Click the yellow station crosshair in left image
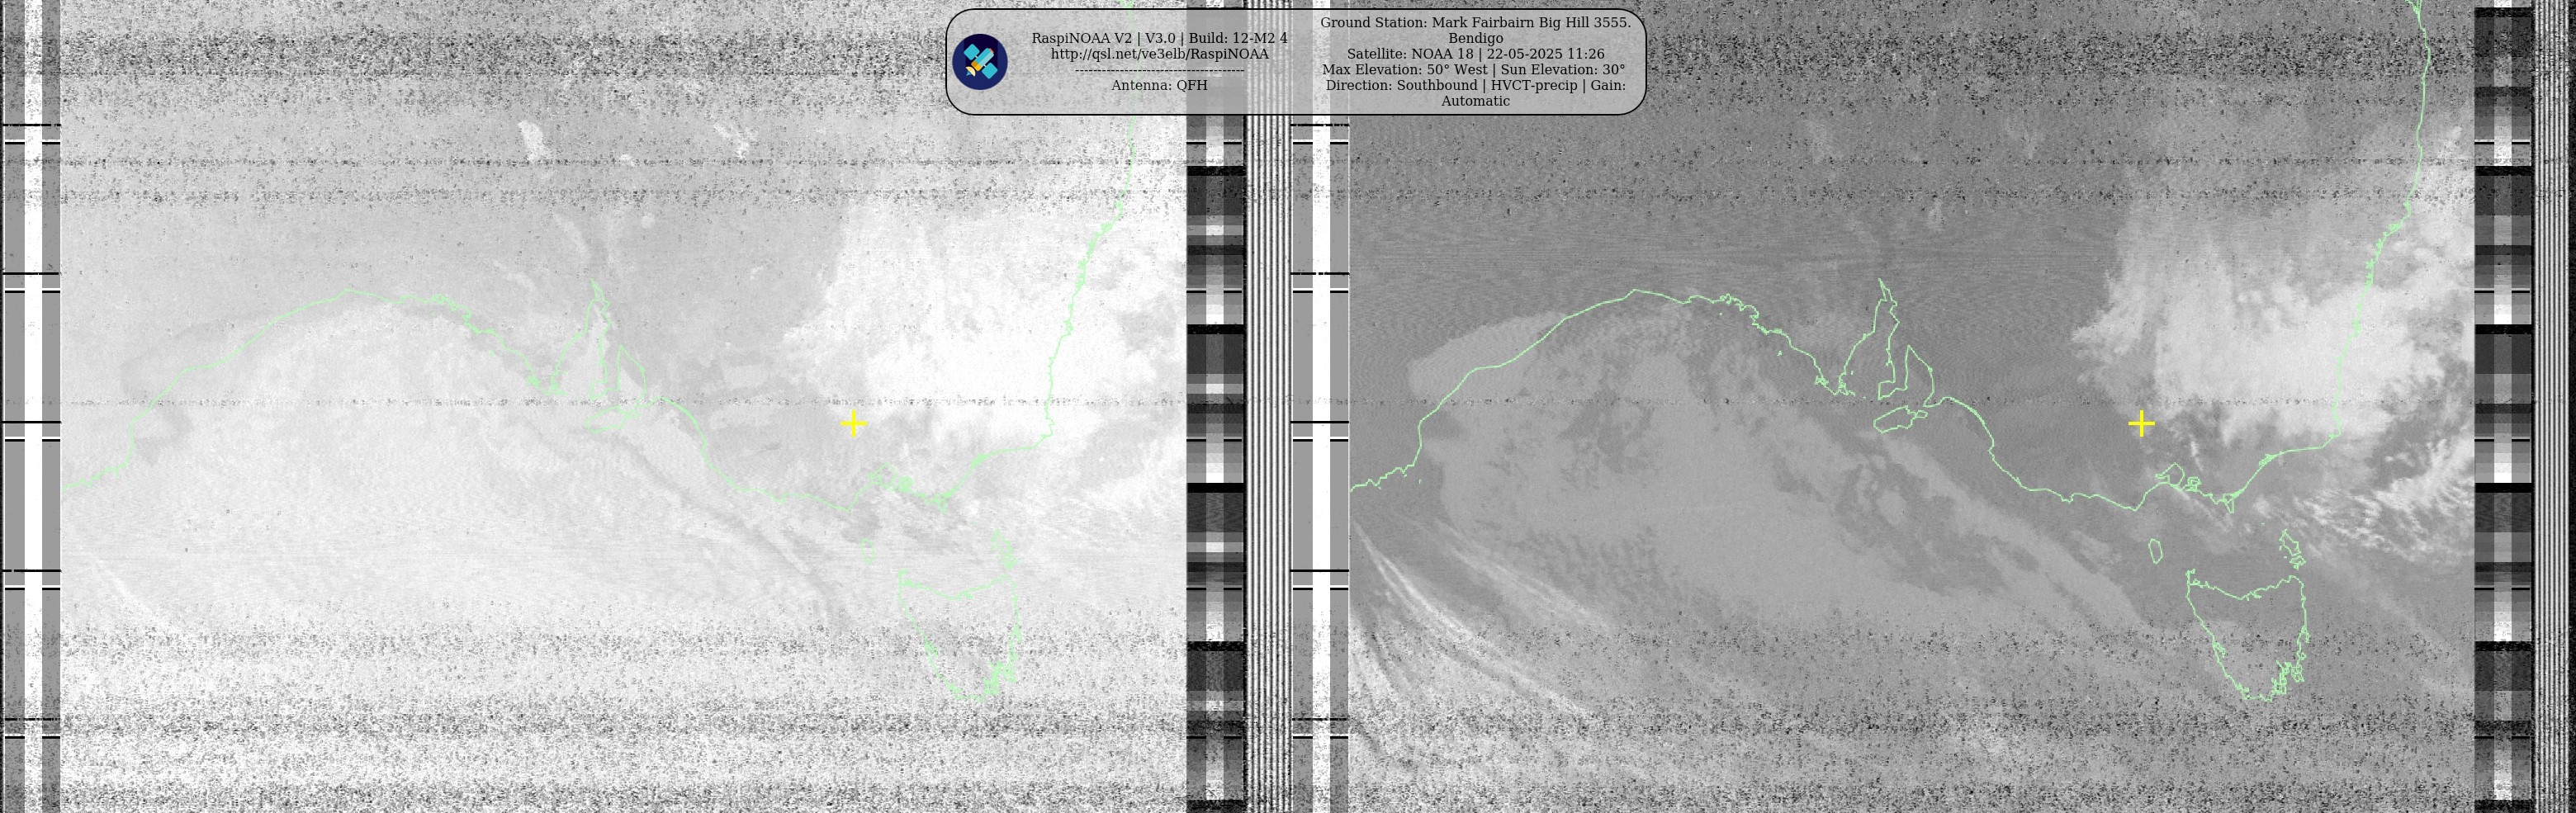 point(853,424)
